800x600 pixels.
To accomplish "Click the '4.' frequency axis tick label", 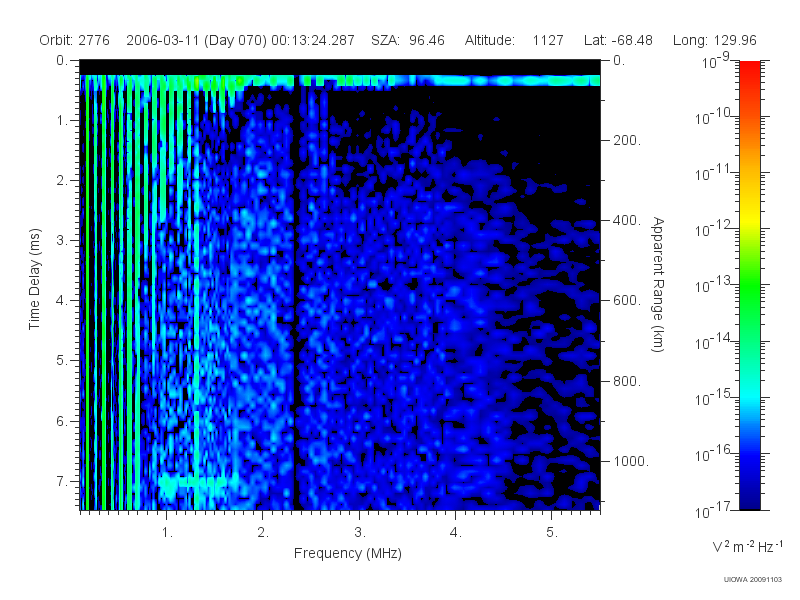I will coord(456,533).
